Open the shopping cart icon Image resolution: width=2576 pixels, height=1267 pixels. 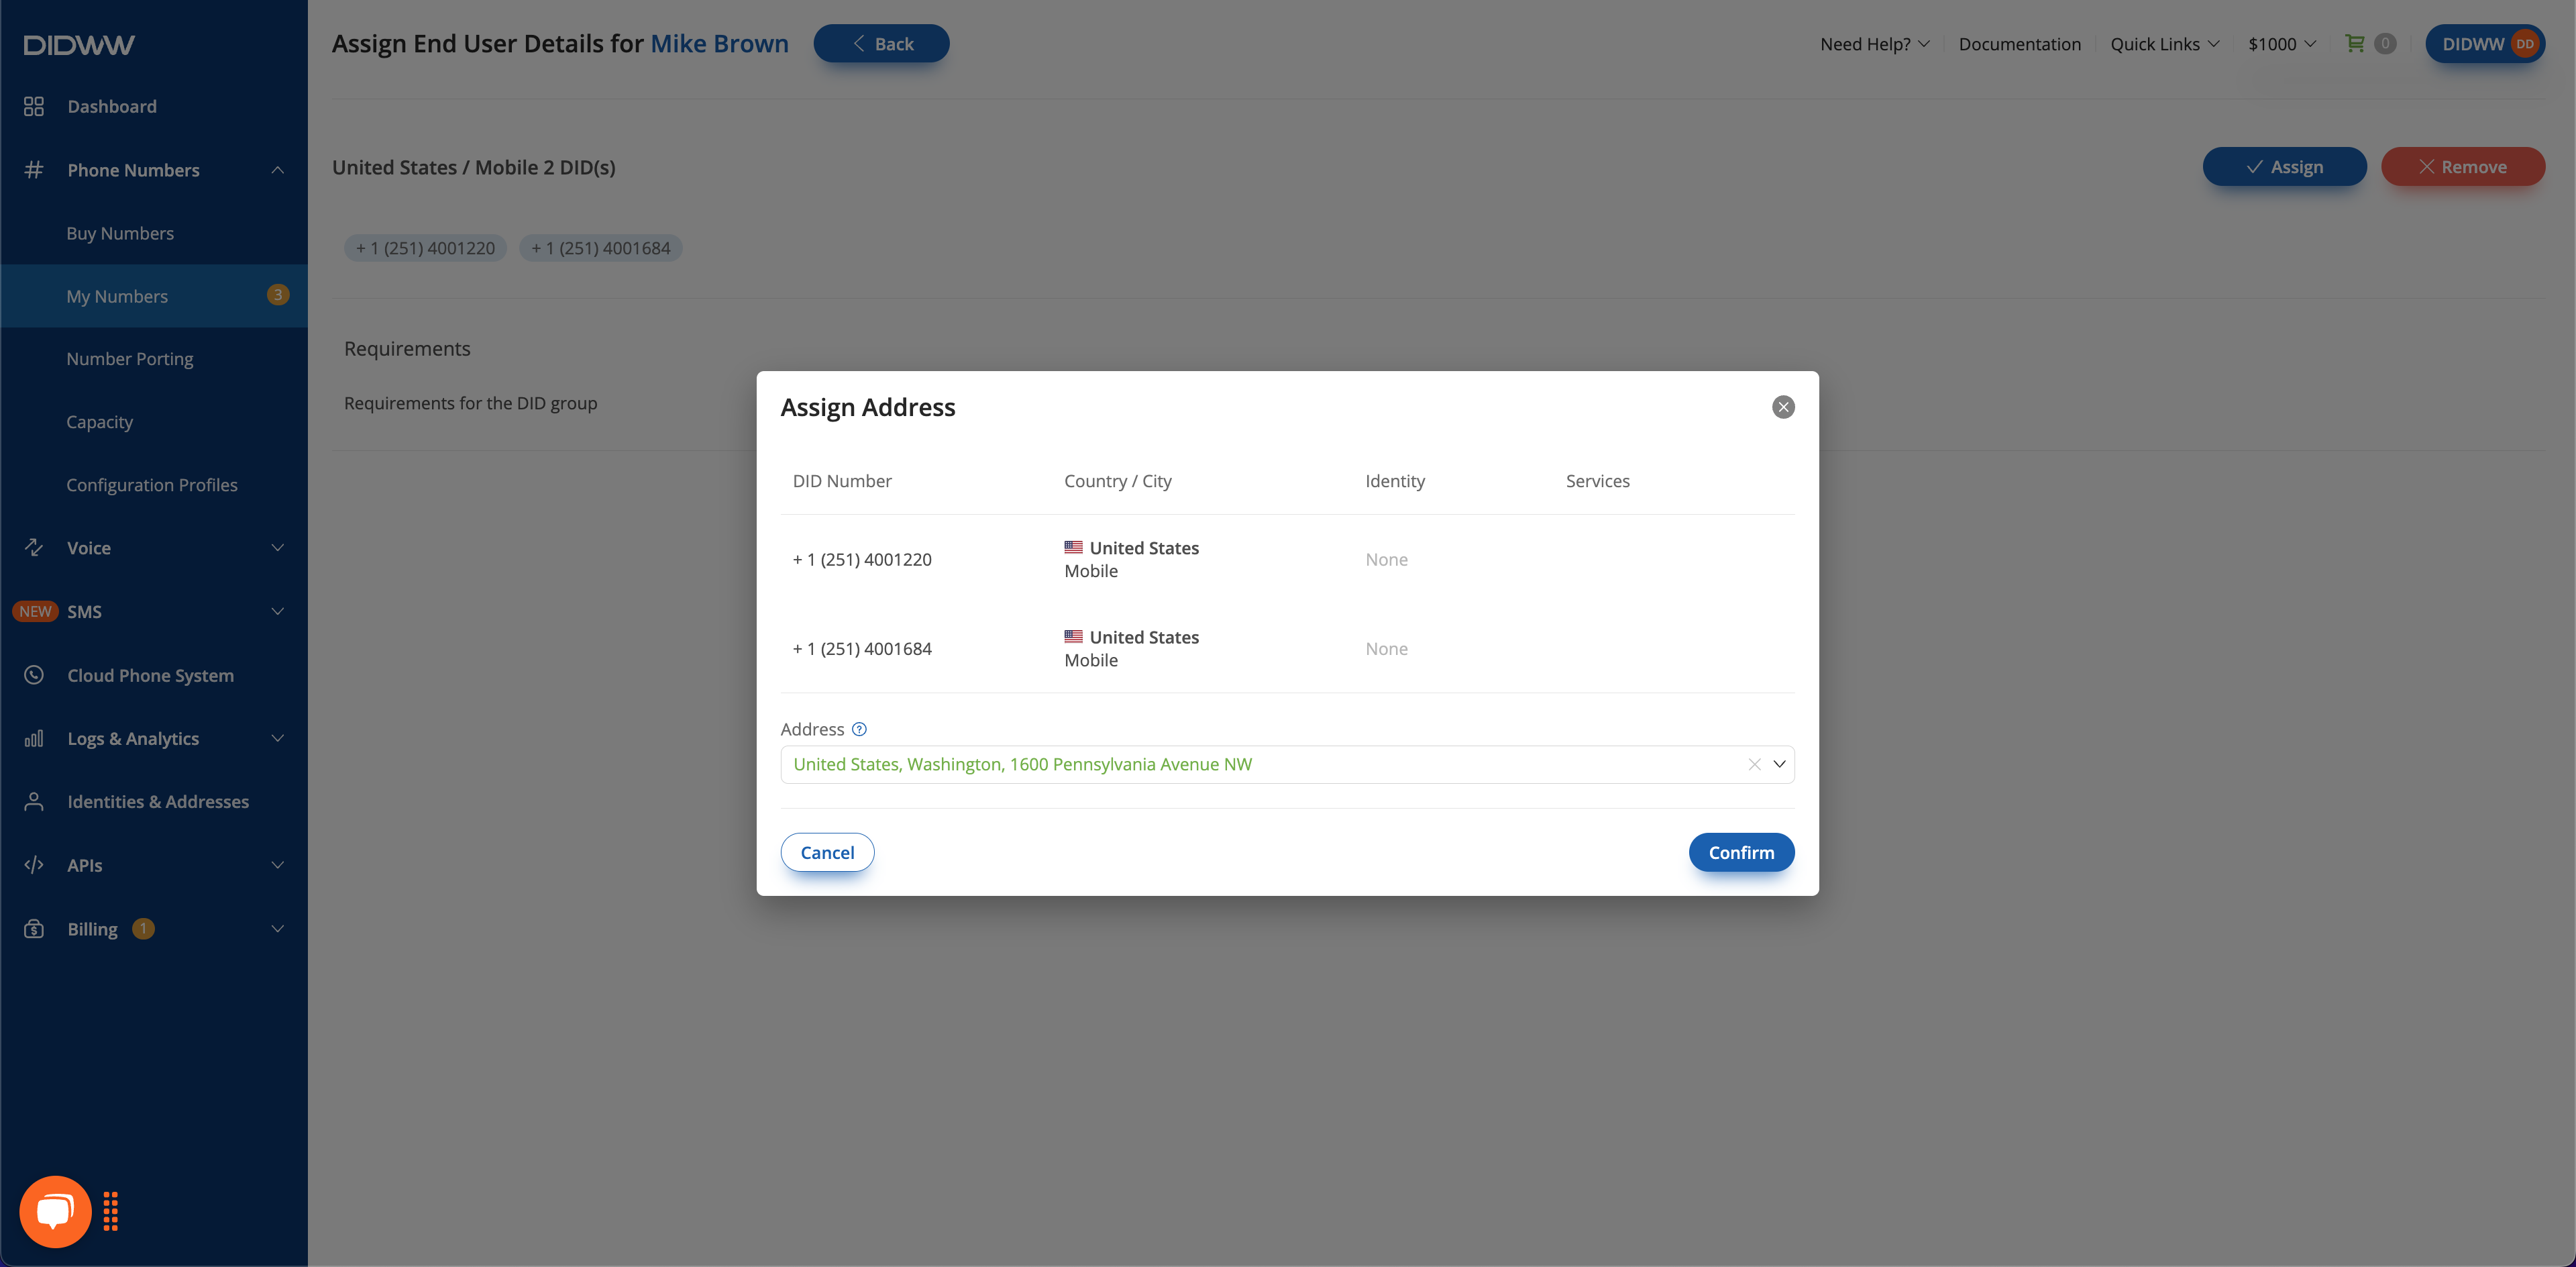point(2355,43)
